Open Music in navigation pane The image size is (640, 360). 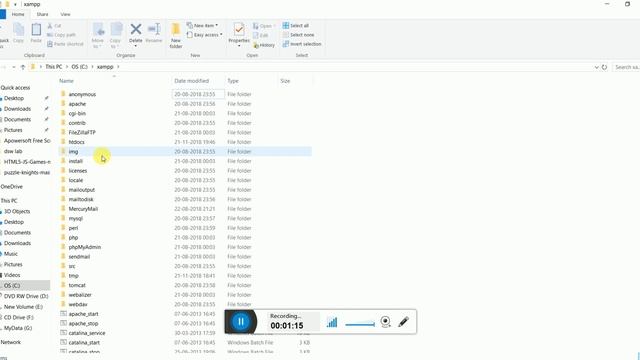pos(11,254)
